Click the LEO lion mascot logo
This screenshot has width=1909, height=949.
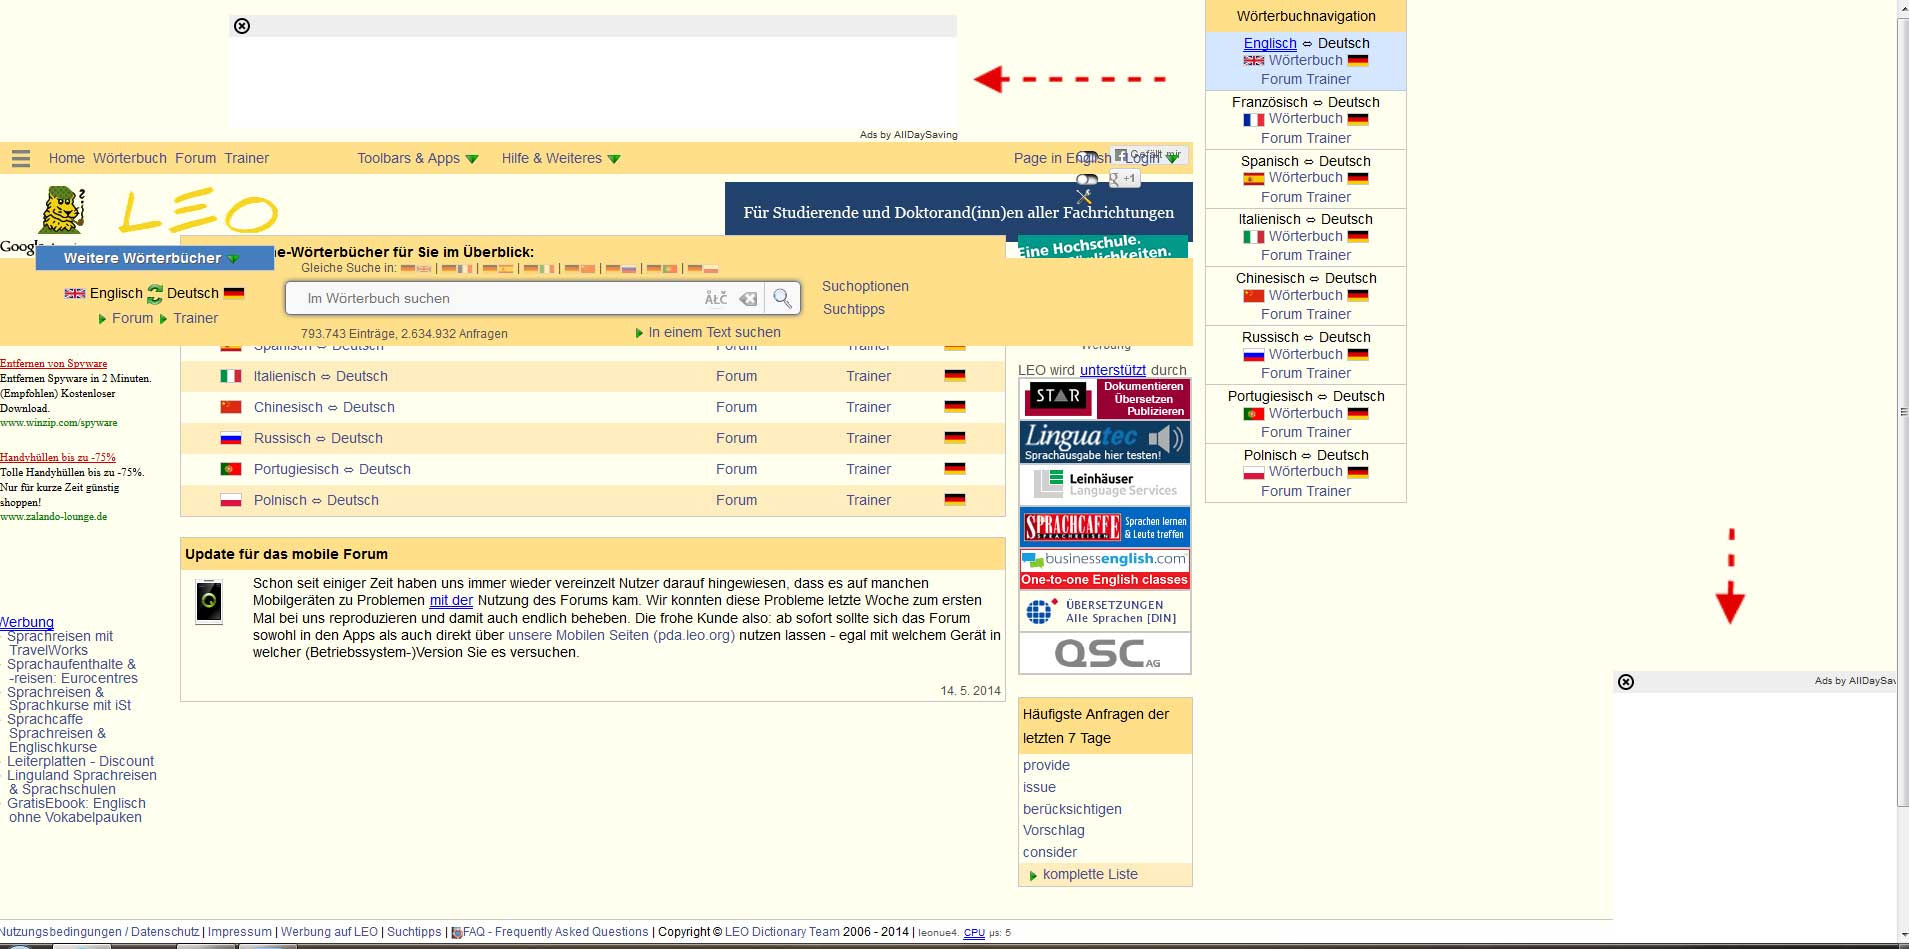point(62,210)
